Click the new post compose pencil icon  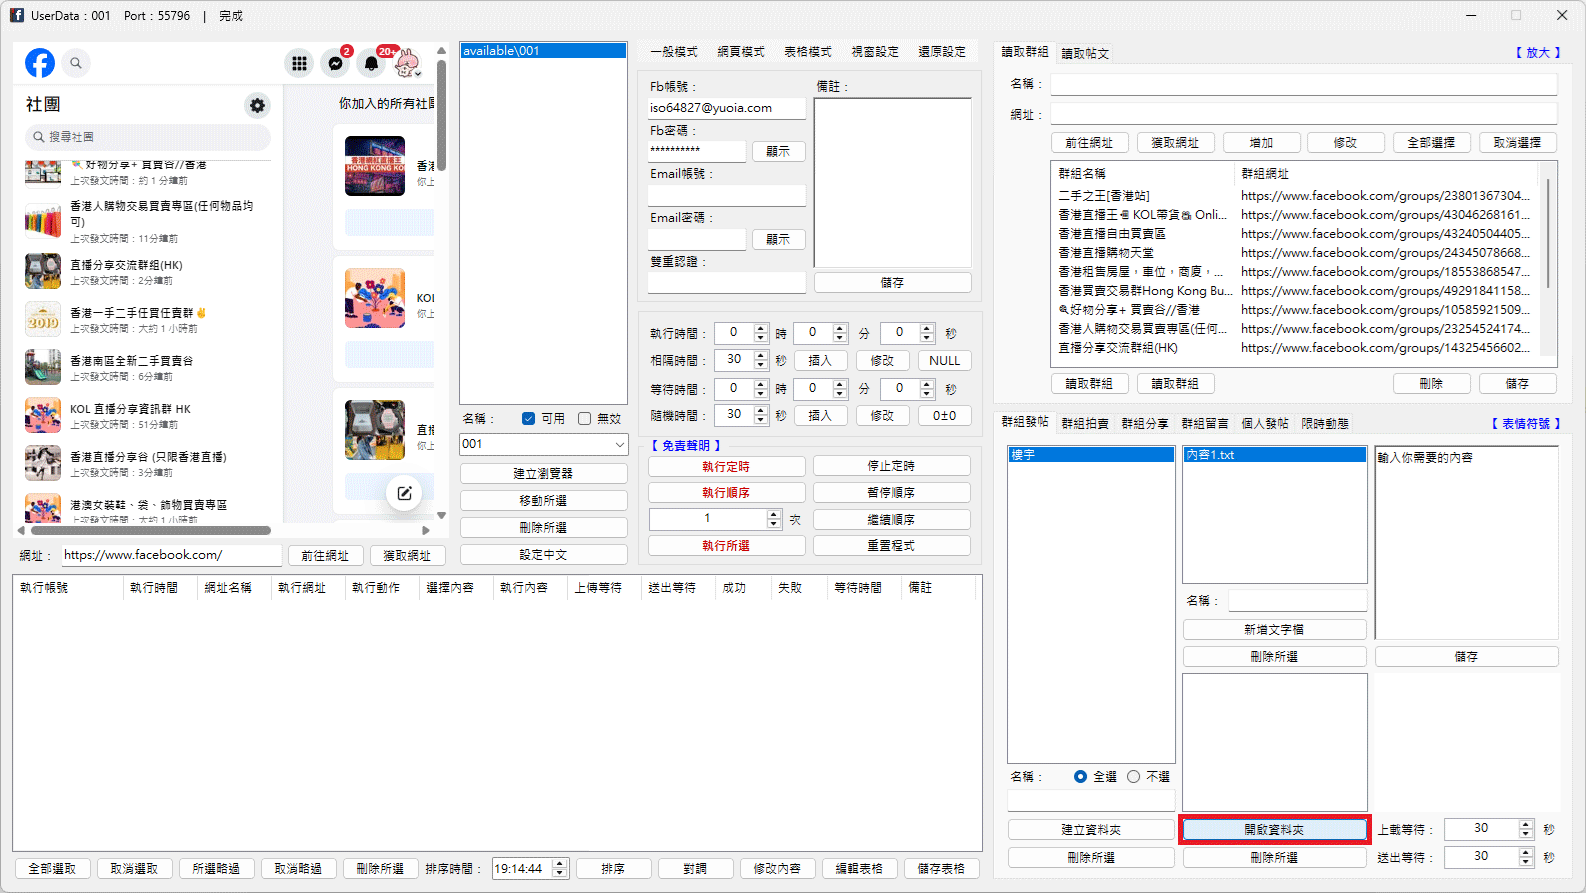pos(404,493)
